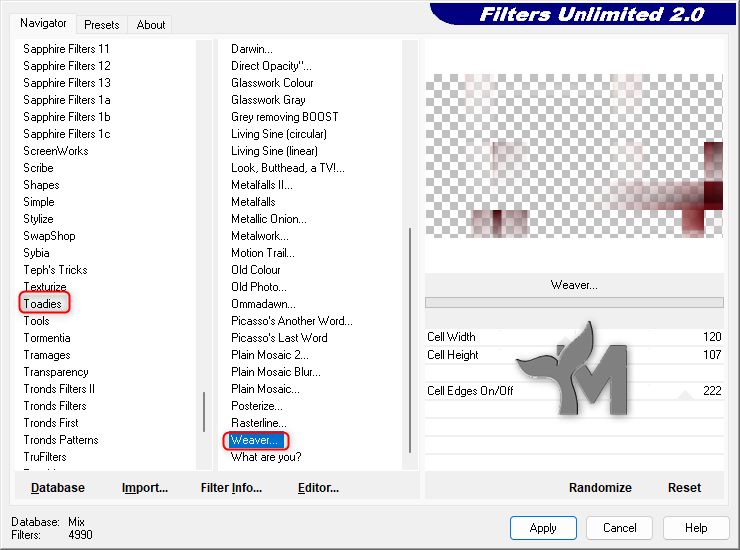
Task: Select Sapphire Filters 1a category
Action: coord(67,100)
